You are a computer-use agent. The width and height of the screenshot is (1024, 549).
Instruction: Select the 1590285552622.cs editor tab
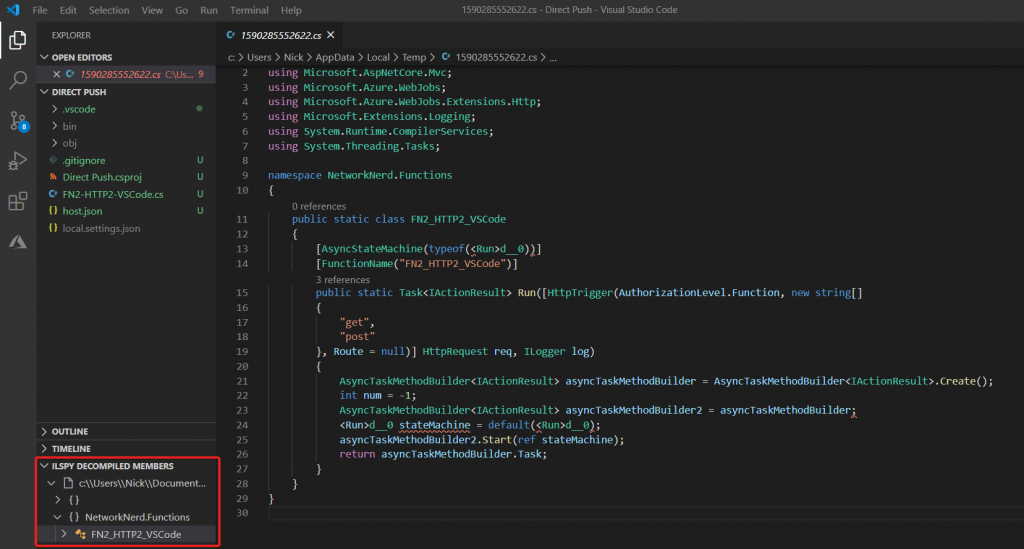[x=281, y=35]
